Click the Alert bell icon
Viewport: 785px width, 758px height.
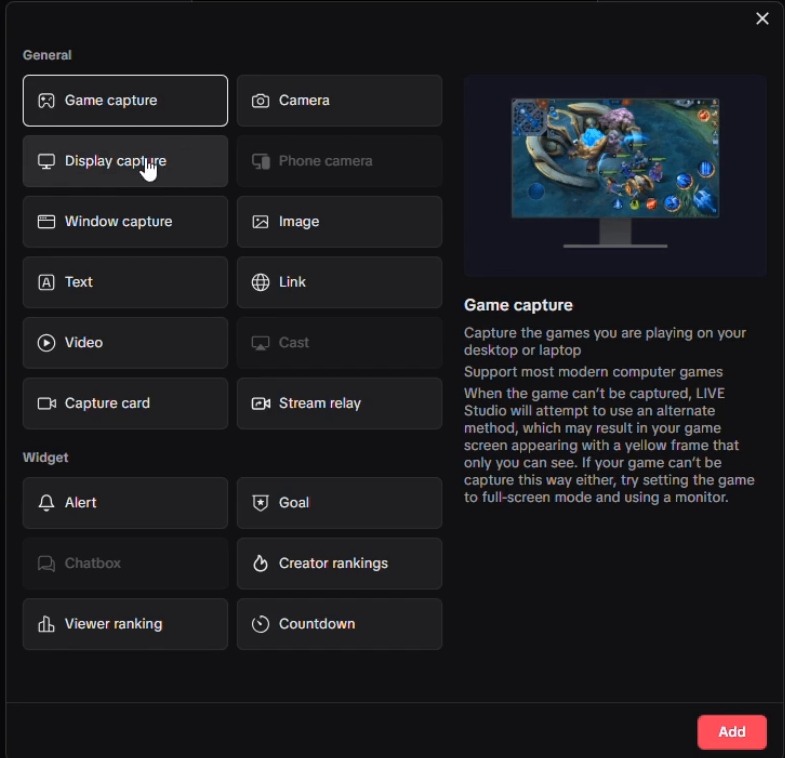[x=46, y=503]
